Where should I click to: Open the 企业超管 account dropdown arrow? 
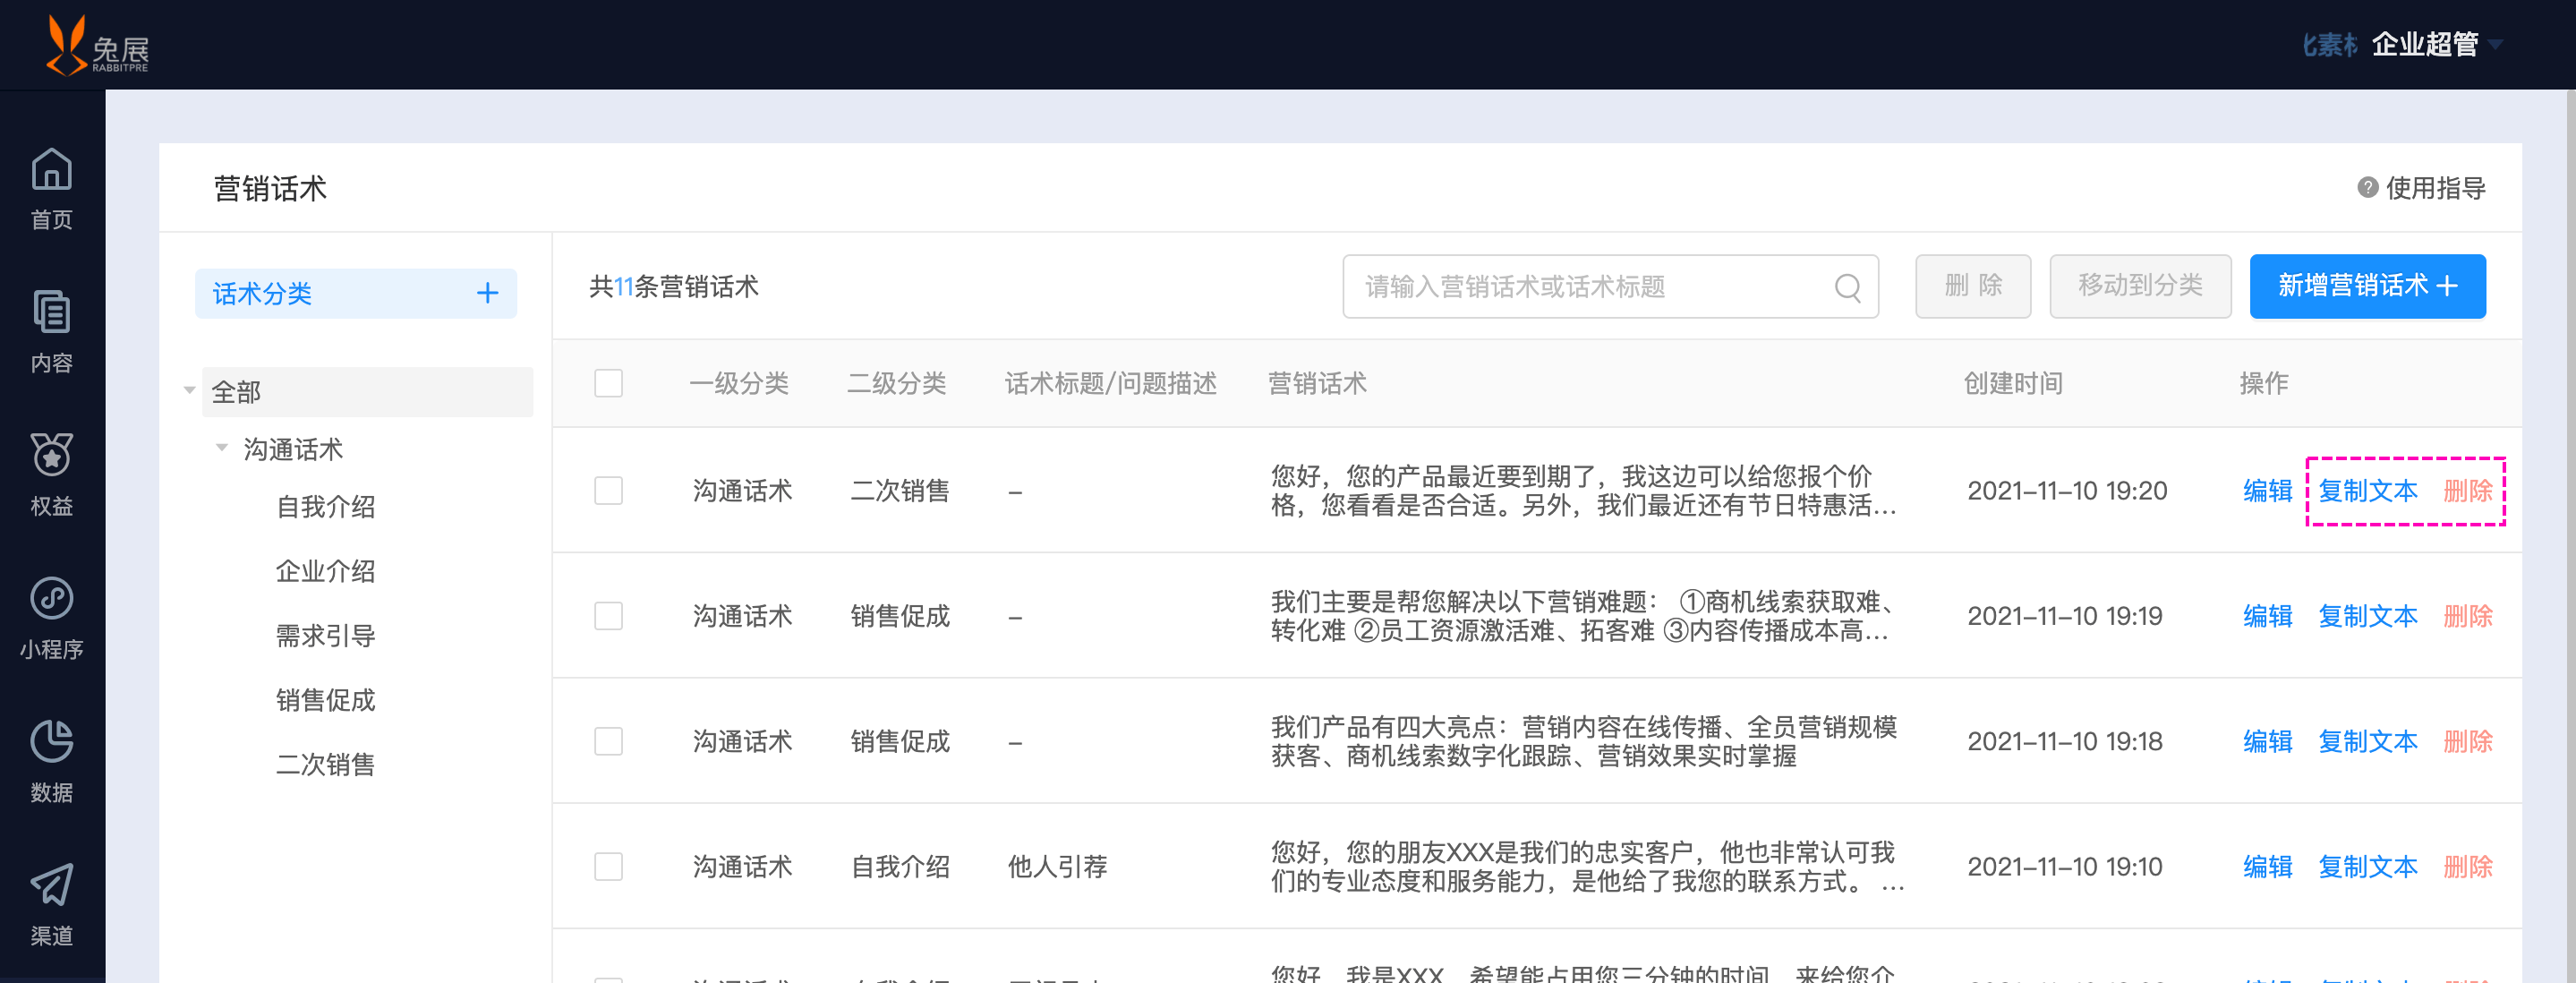2495,45
